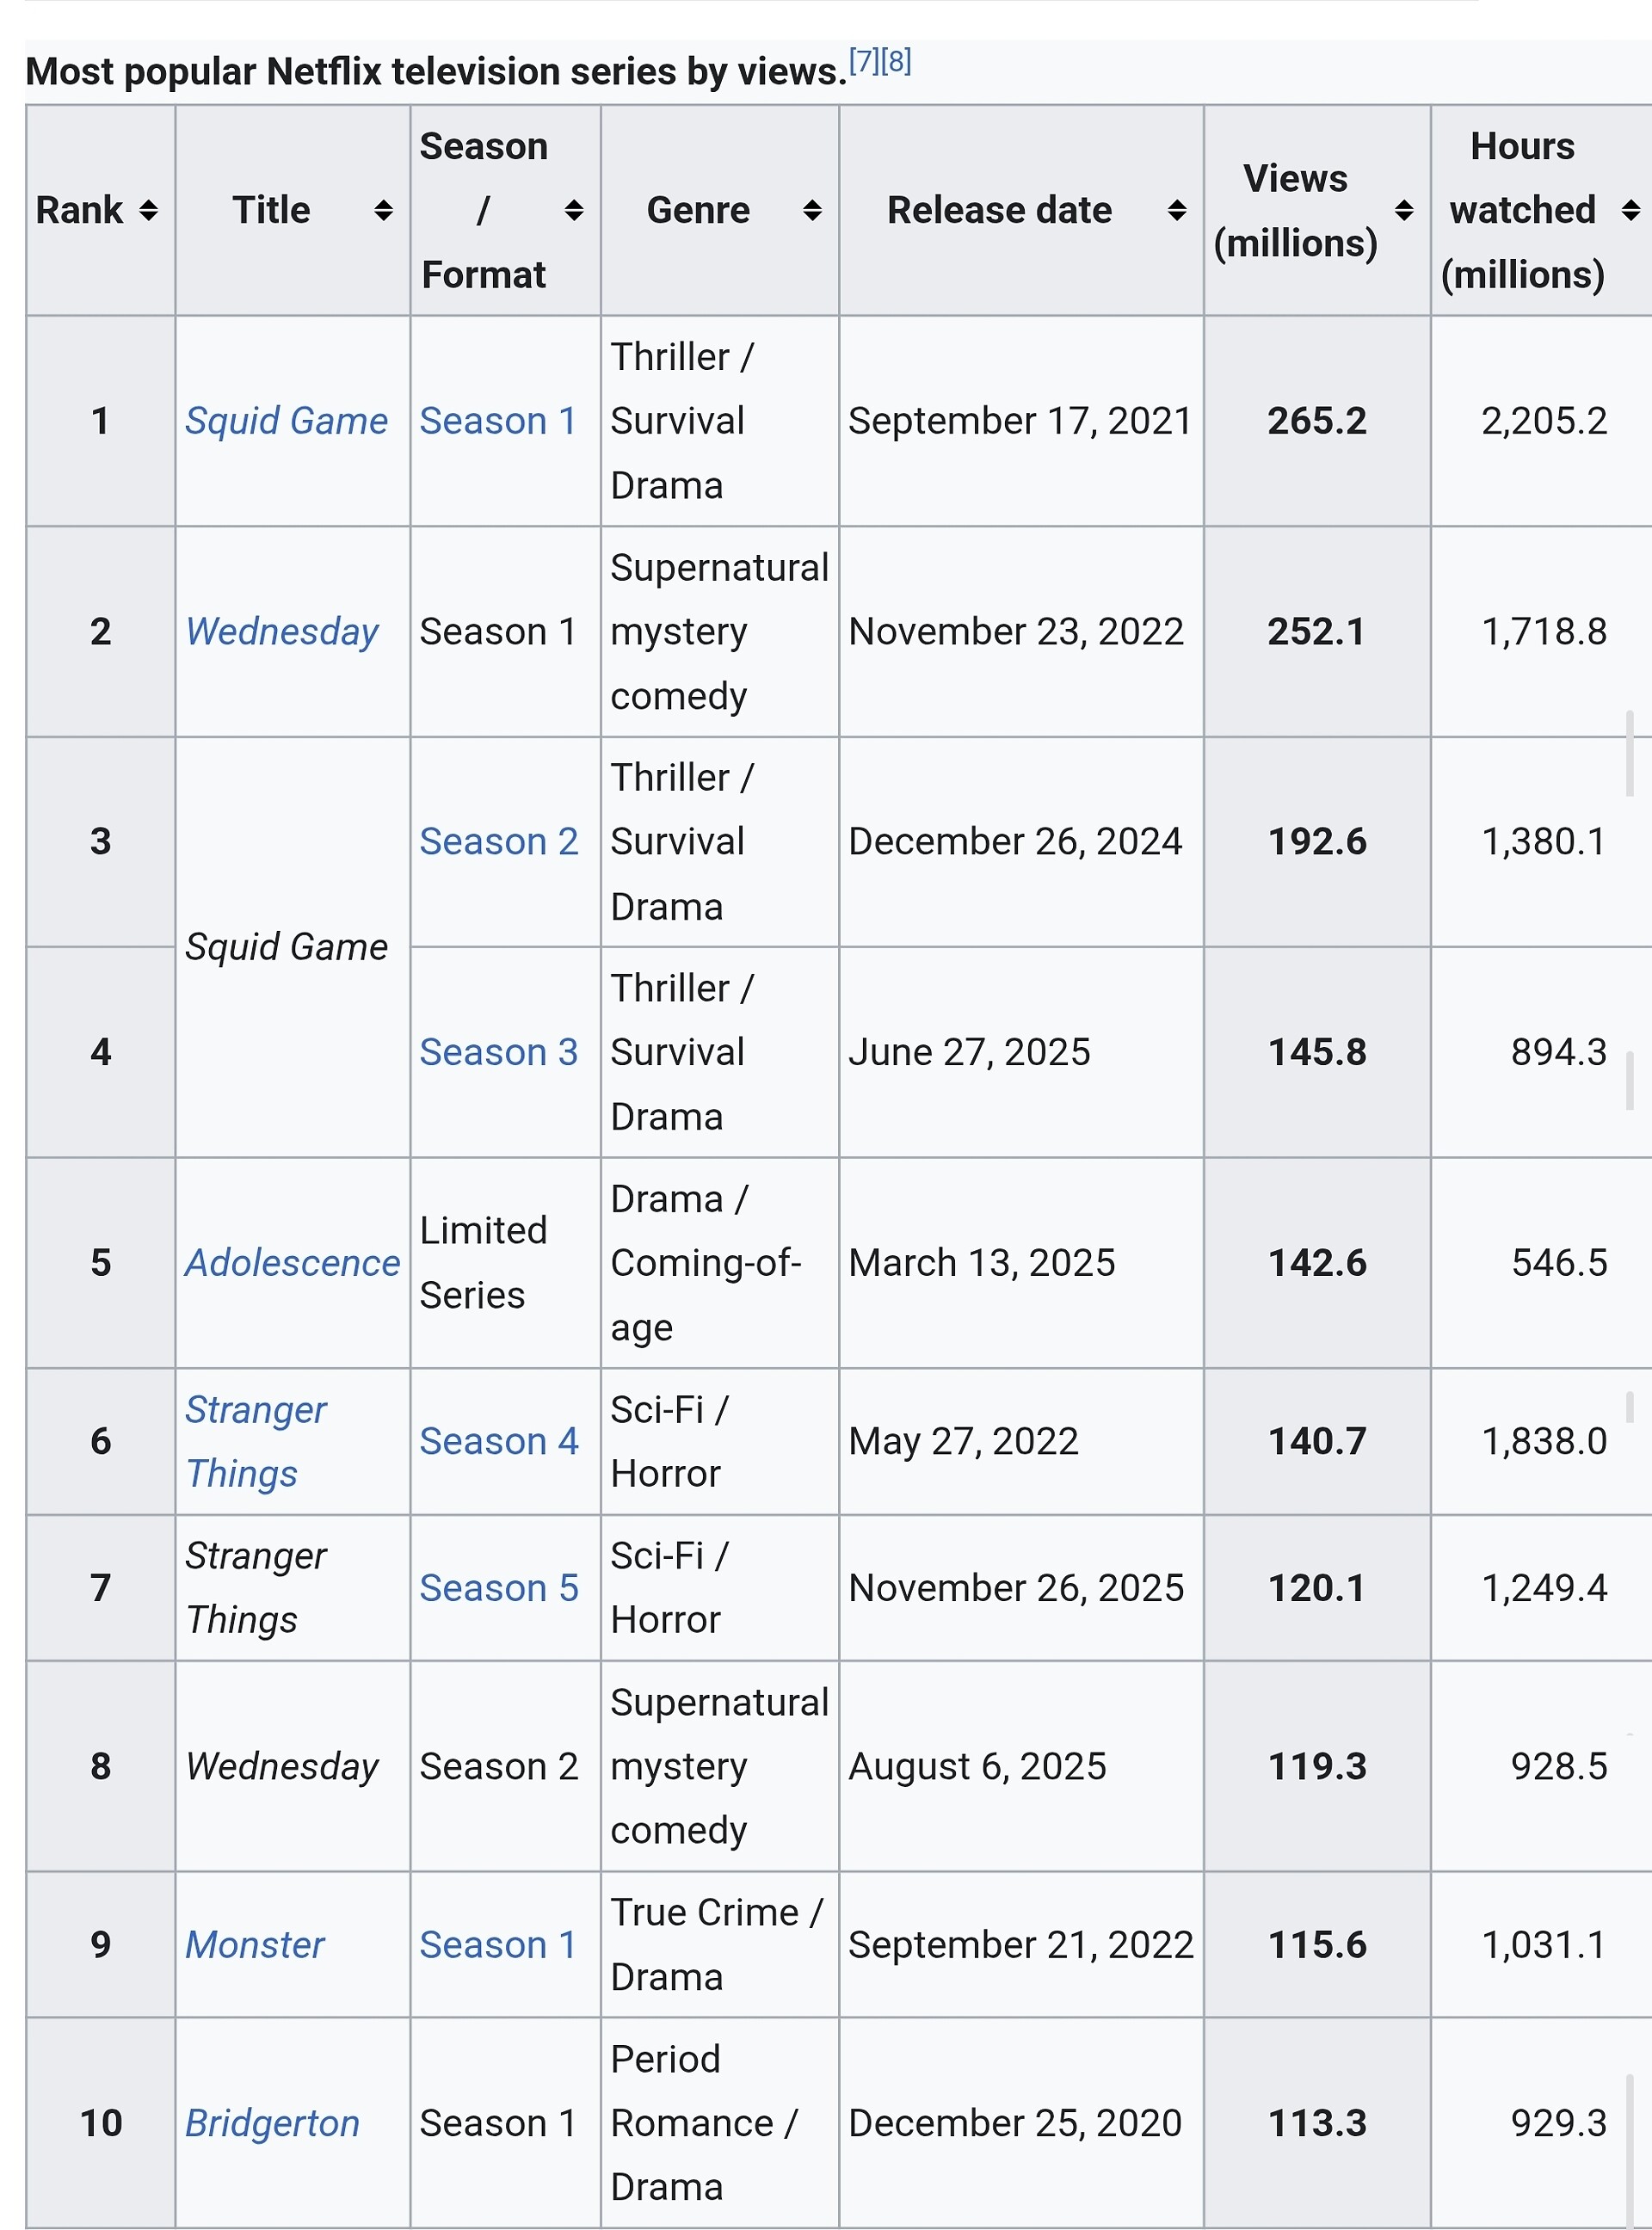This screenshot has height=2230, width=1652.
Task: Open the Stranger Things title link
Action: [256, 1441]
